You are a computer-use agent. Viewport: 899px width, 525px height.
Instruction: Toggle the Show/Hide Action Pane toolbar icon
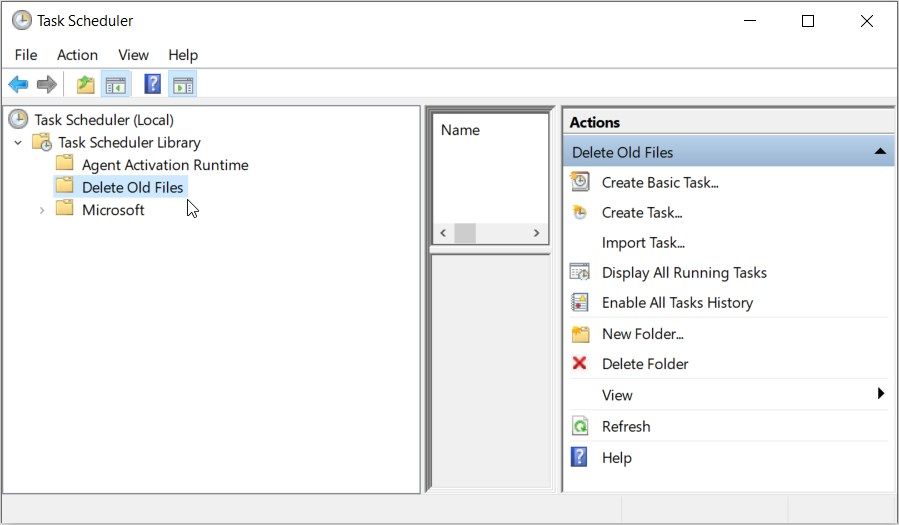click(x=182, y=85)
